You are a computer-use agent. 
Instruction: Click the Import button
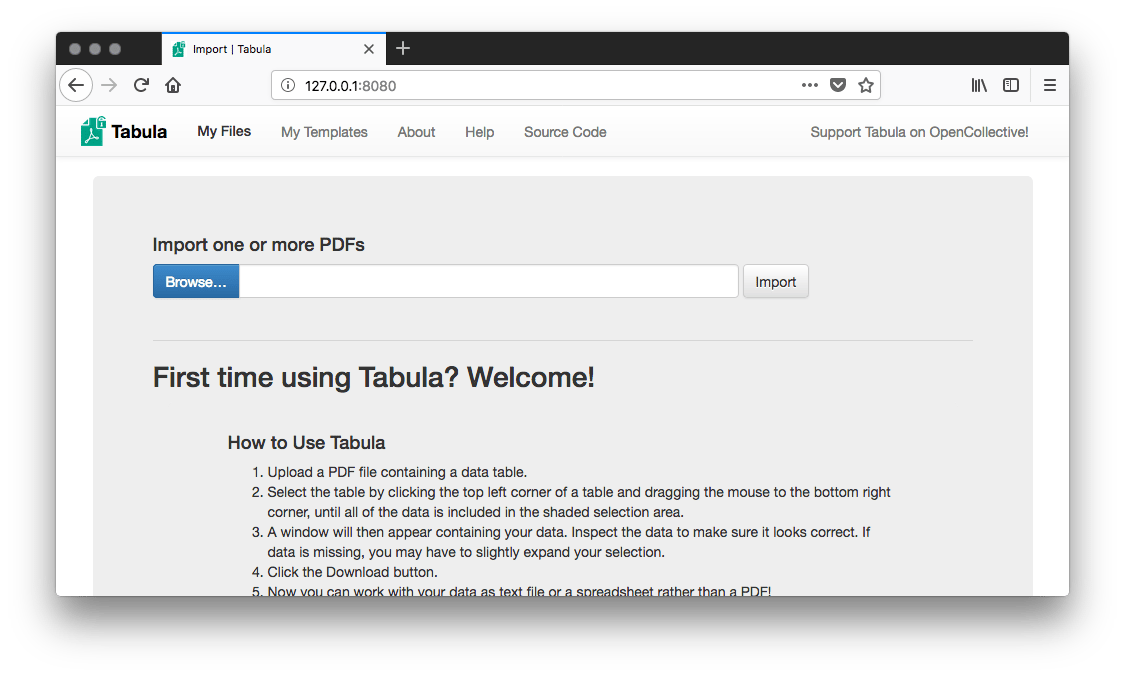775,282
